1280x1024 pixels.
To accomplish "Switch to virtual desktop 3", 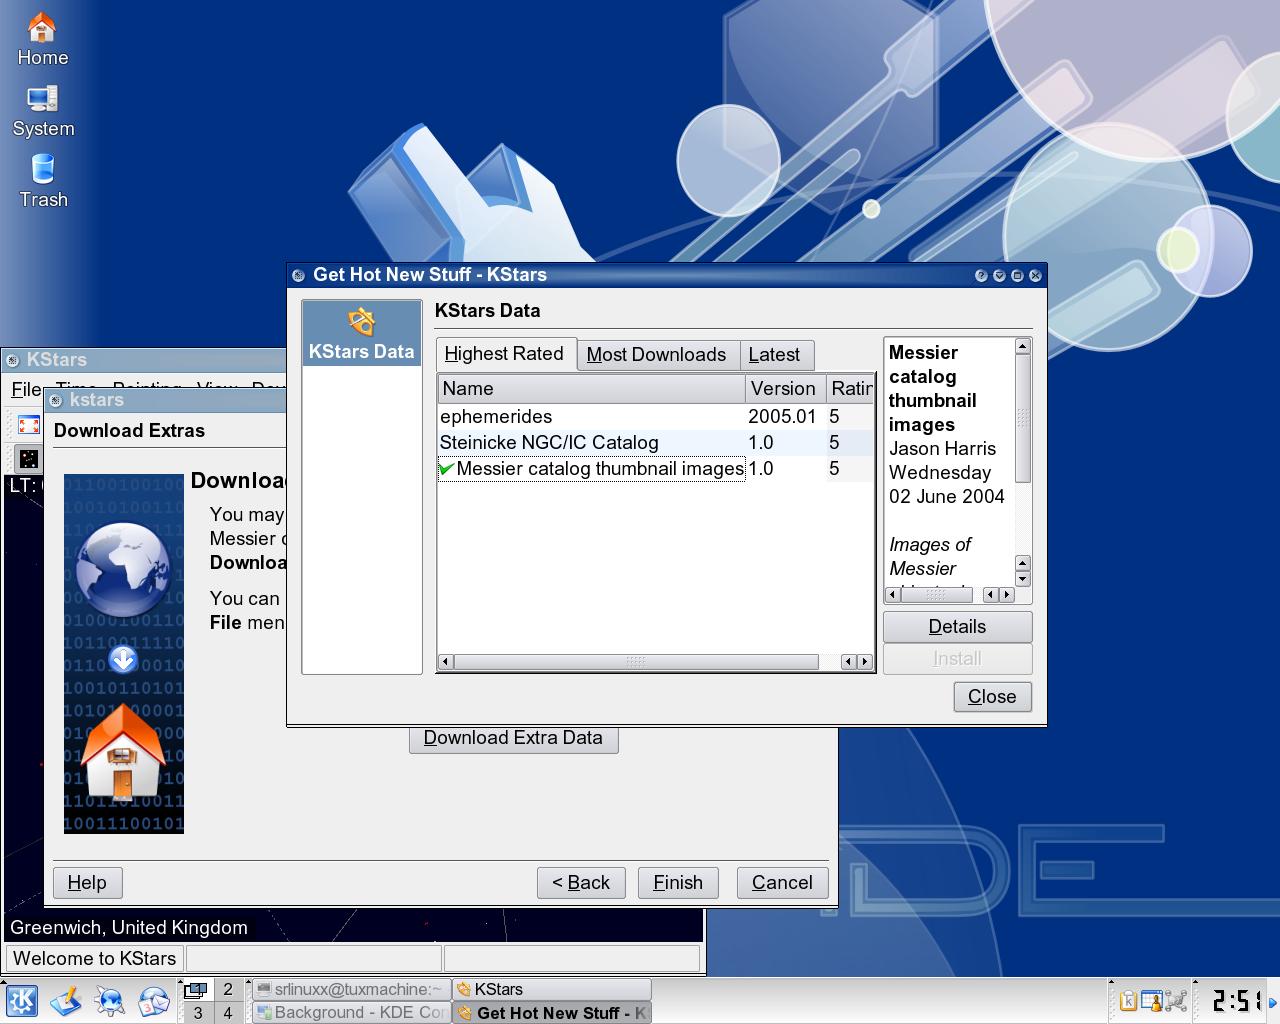I will pyautogui.click(x=198, y=1013).
